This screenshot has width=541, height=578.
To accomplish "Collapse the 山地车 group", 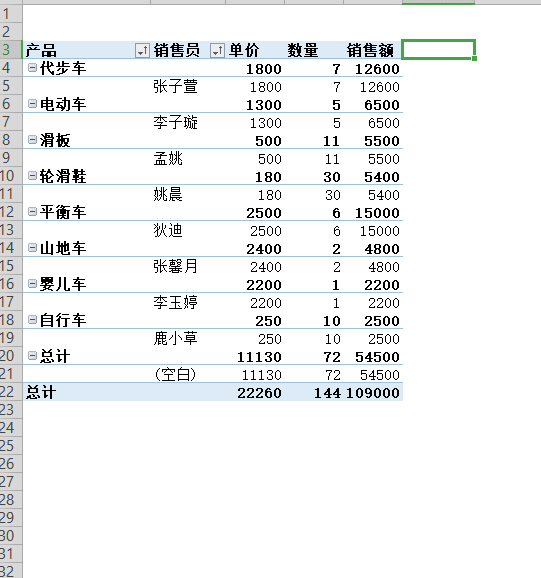I will [x=32, y=248].
